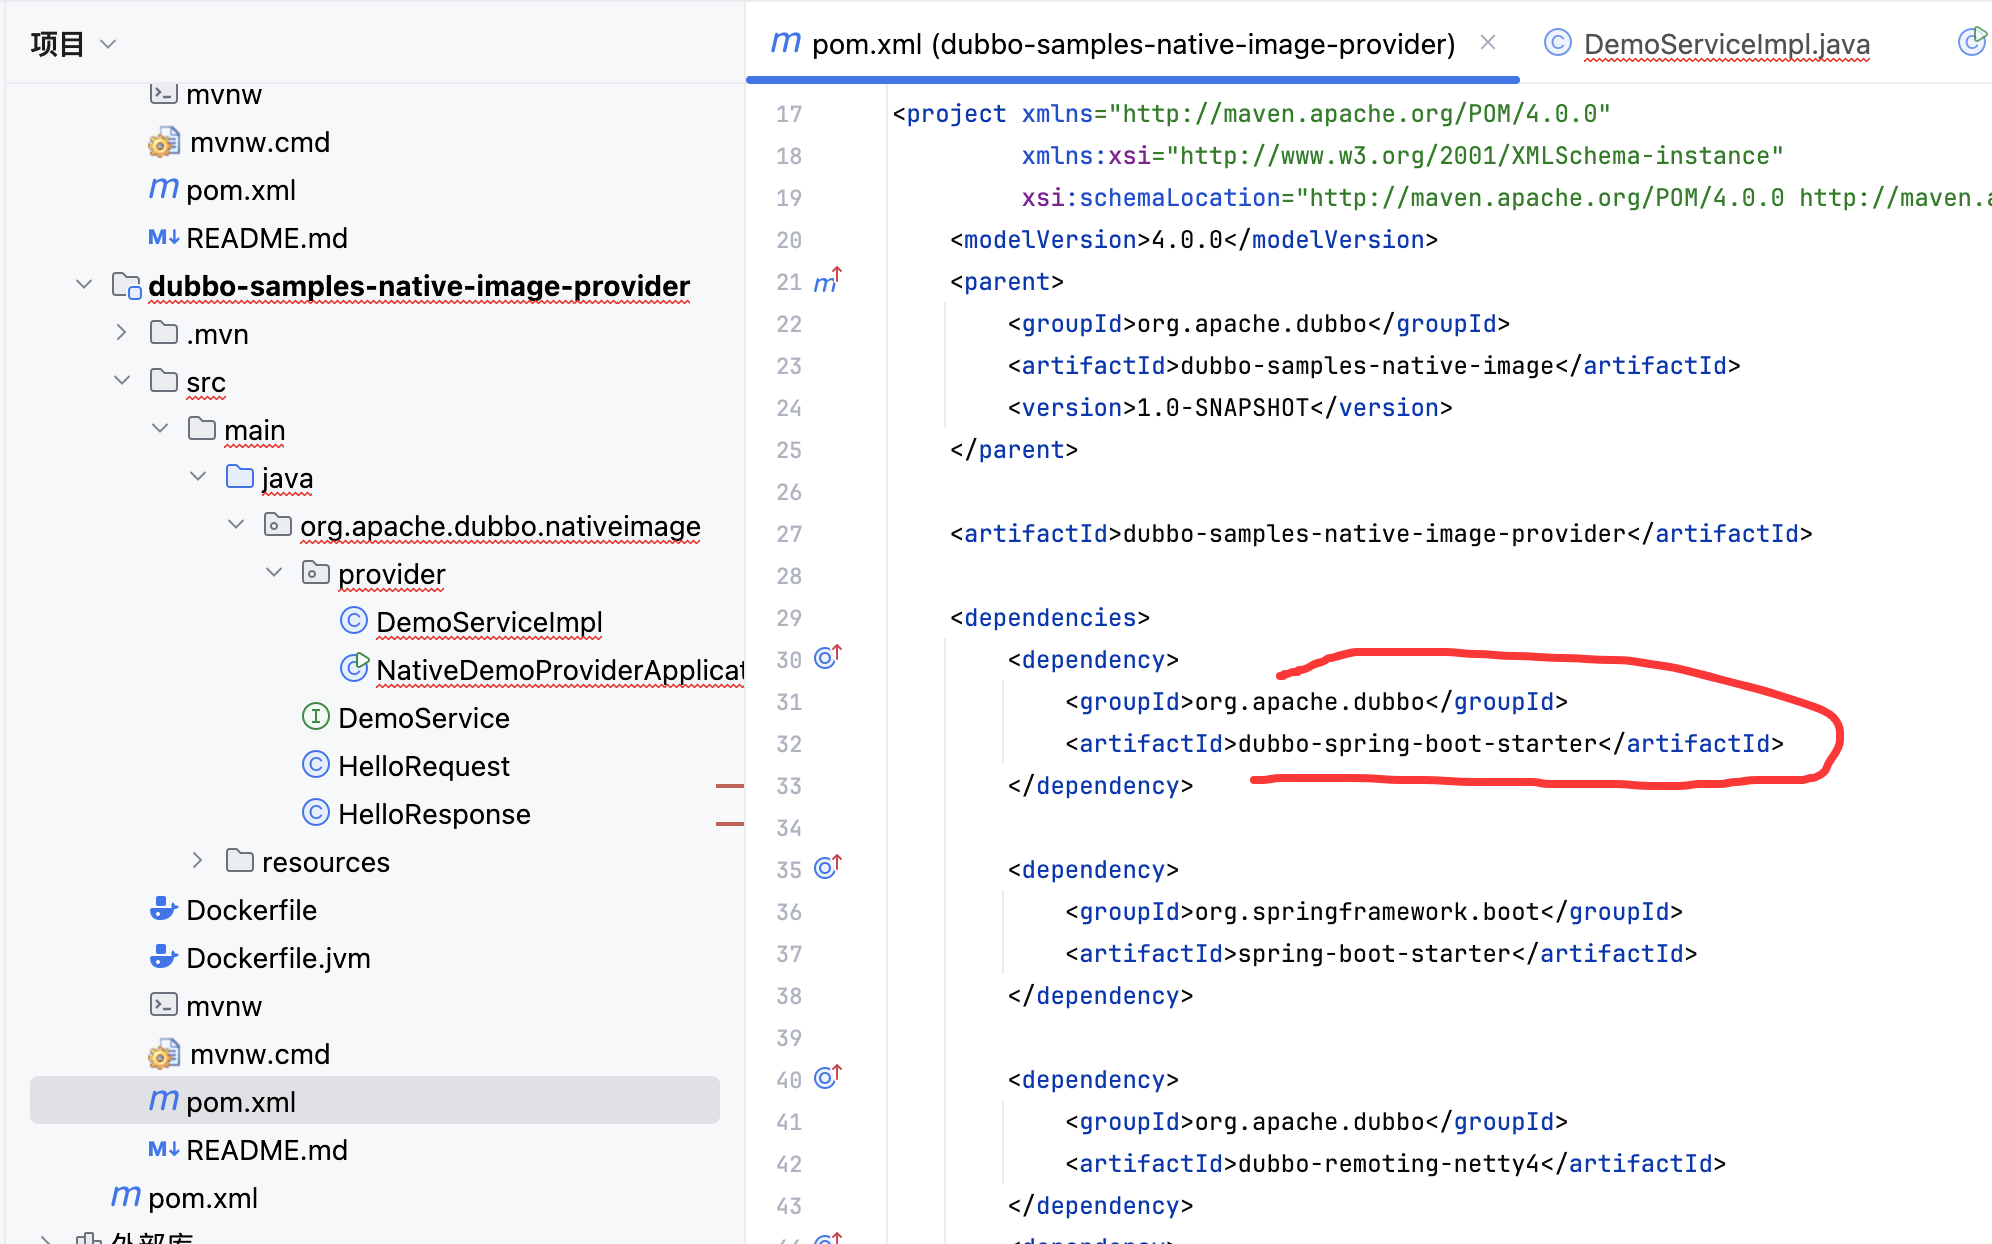Click the modelVersion 4.0.0 line

point(1193,240)
